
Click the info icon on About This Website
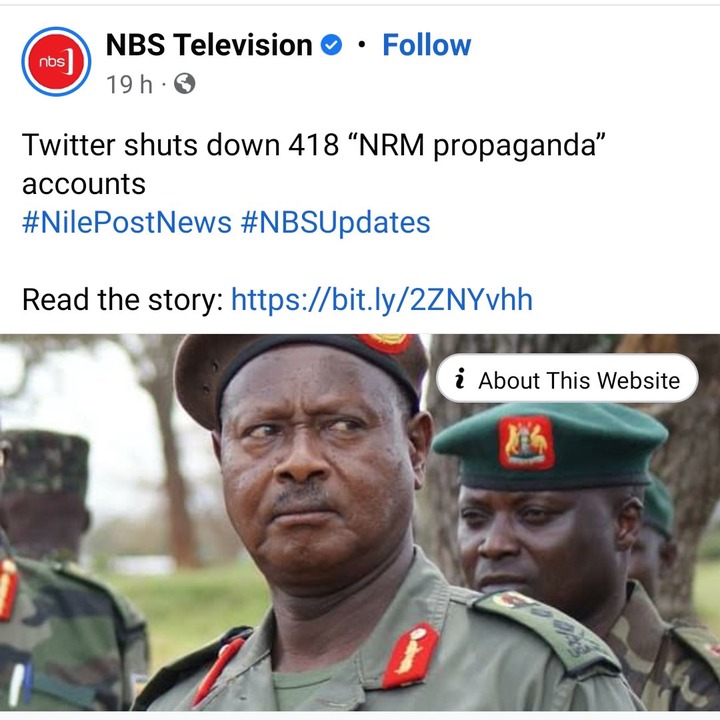(x=460, y=379)
